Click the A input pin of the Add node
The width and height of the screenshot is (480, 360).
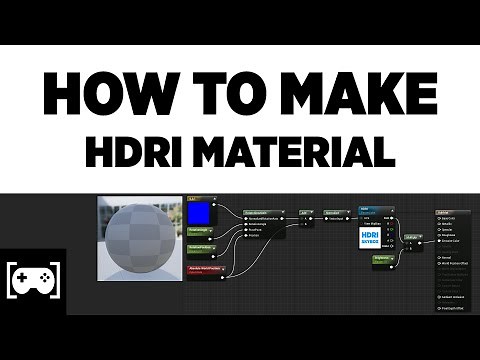point(302,219)
